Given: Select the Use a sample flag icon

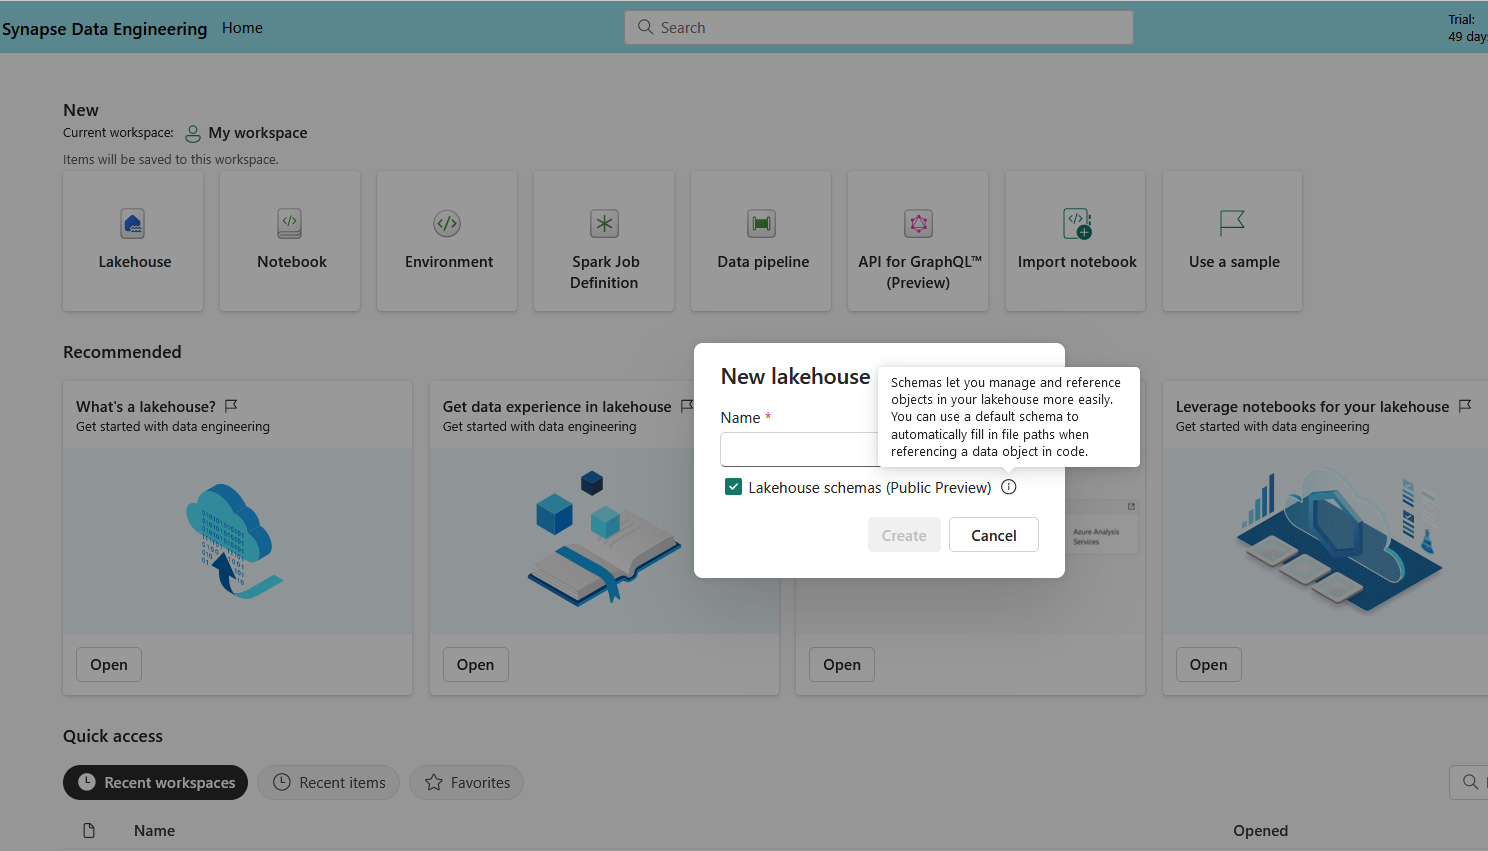Looking at the screenshot, I should point(1232,223).
